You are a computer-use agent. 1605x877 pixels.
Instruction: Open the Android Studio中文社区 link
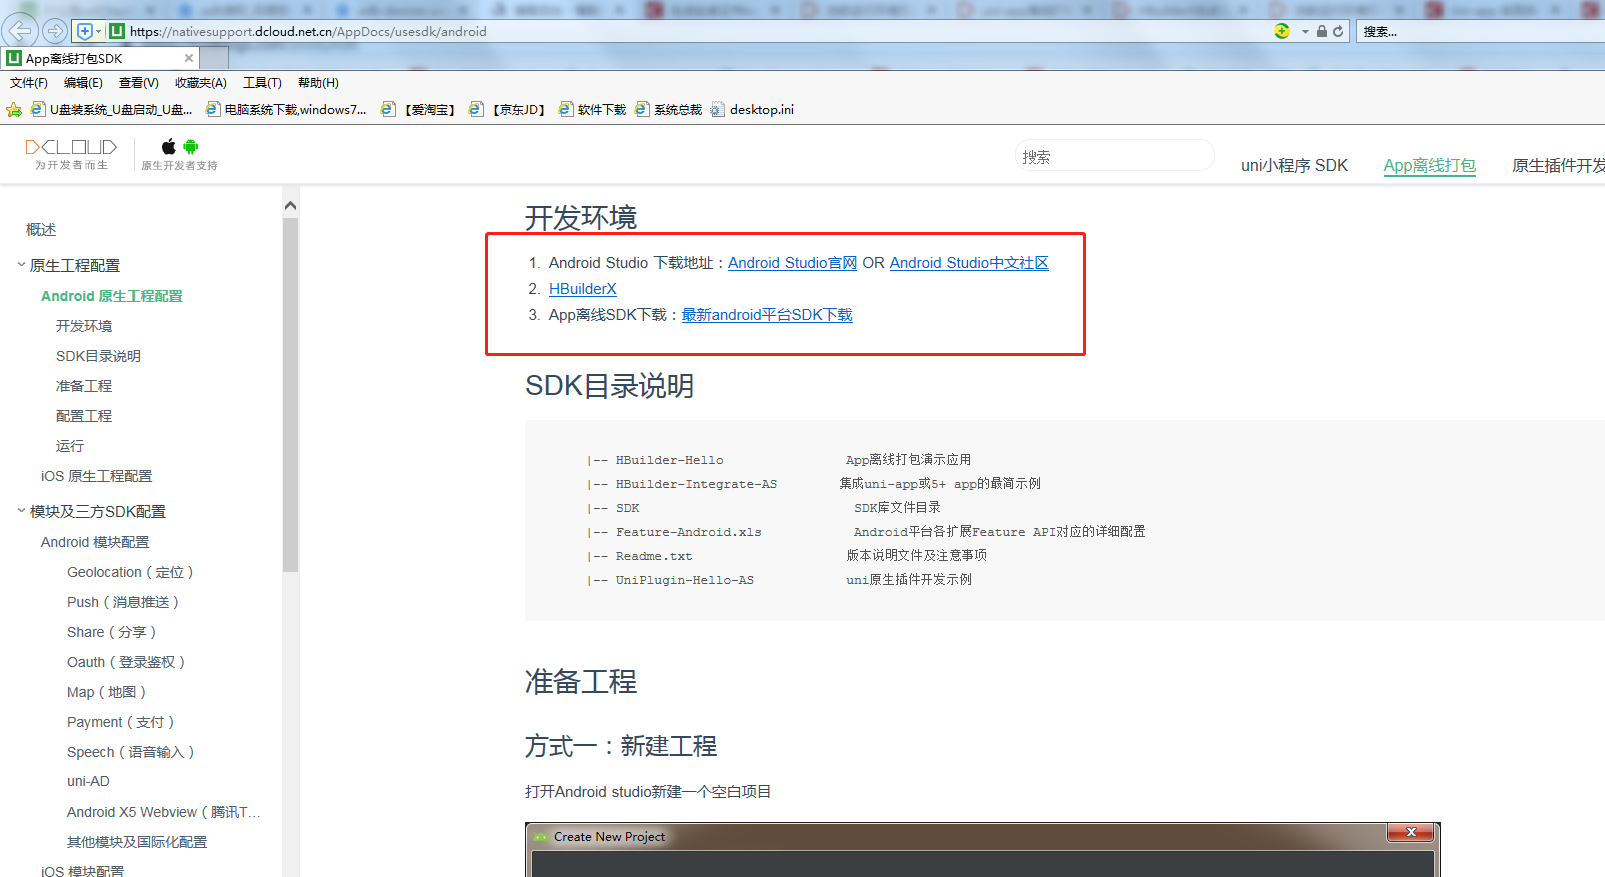pos(969,263)
